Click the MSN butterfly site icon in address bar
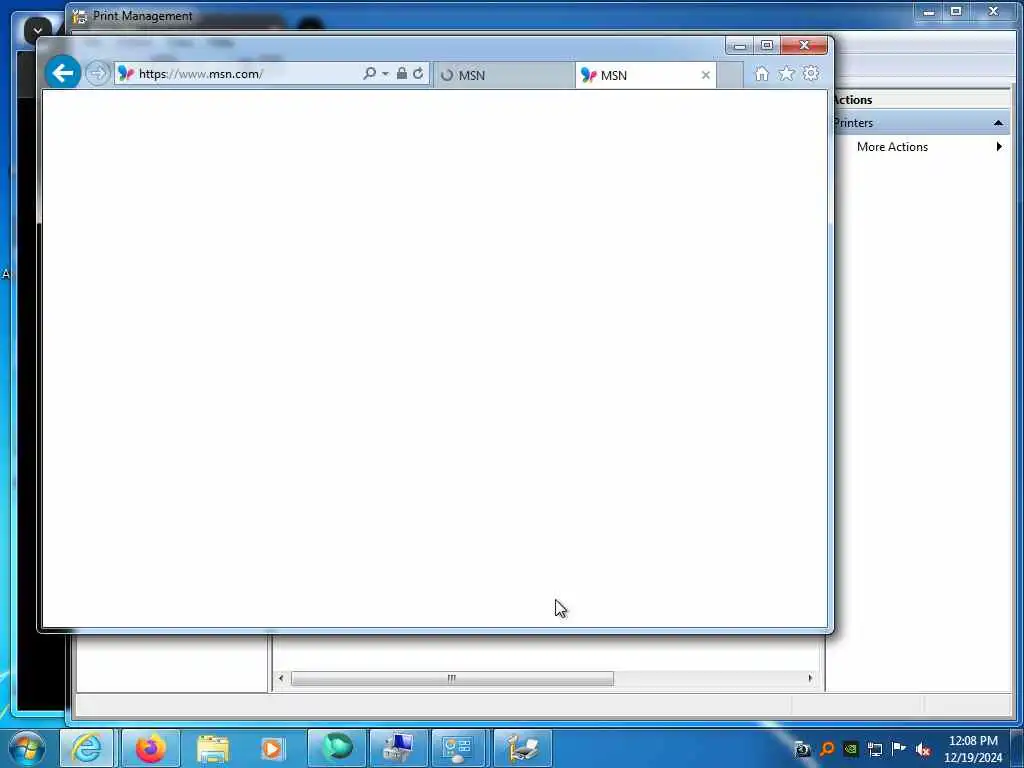 pos(126,74)
